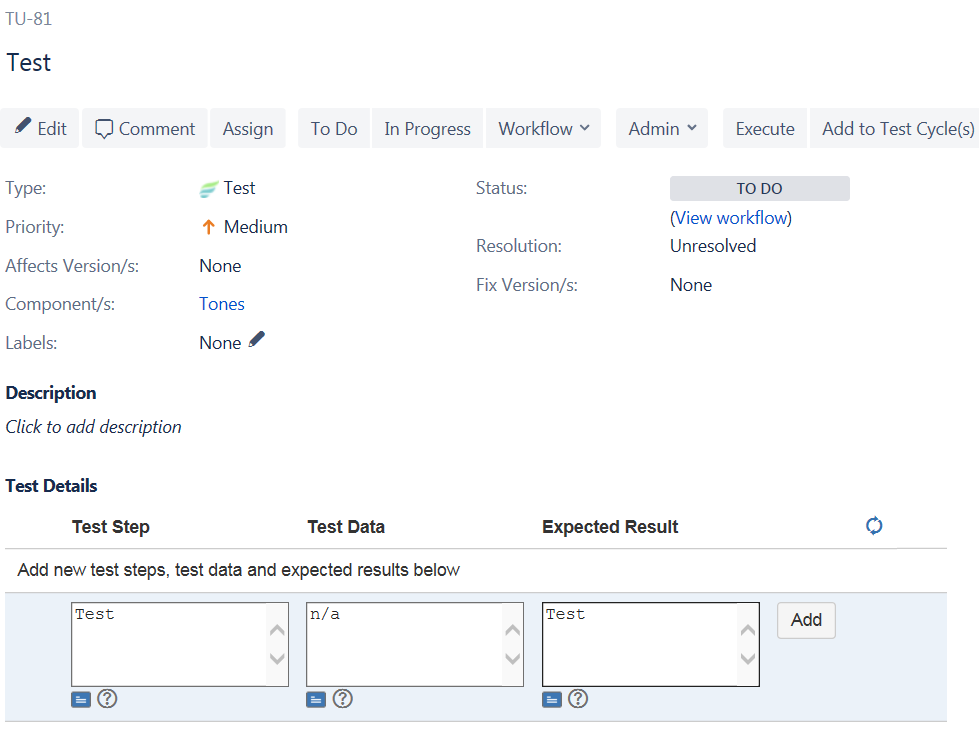Open the Tones component link
979x733 pixels.
pos(222,304)
